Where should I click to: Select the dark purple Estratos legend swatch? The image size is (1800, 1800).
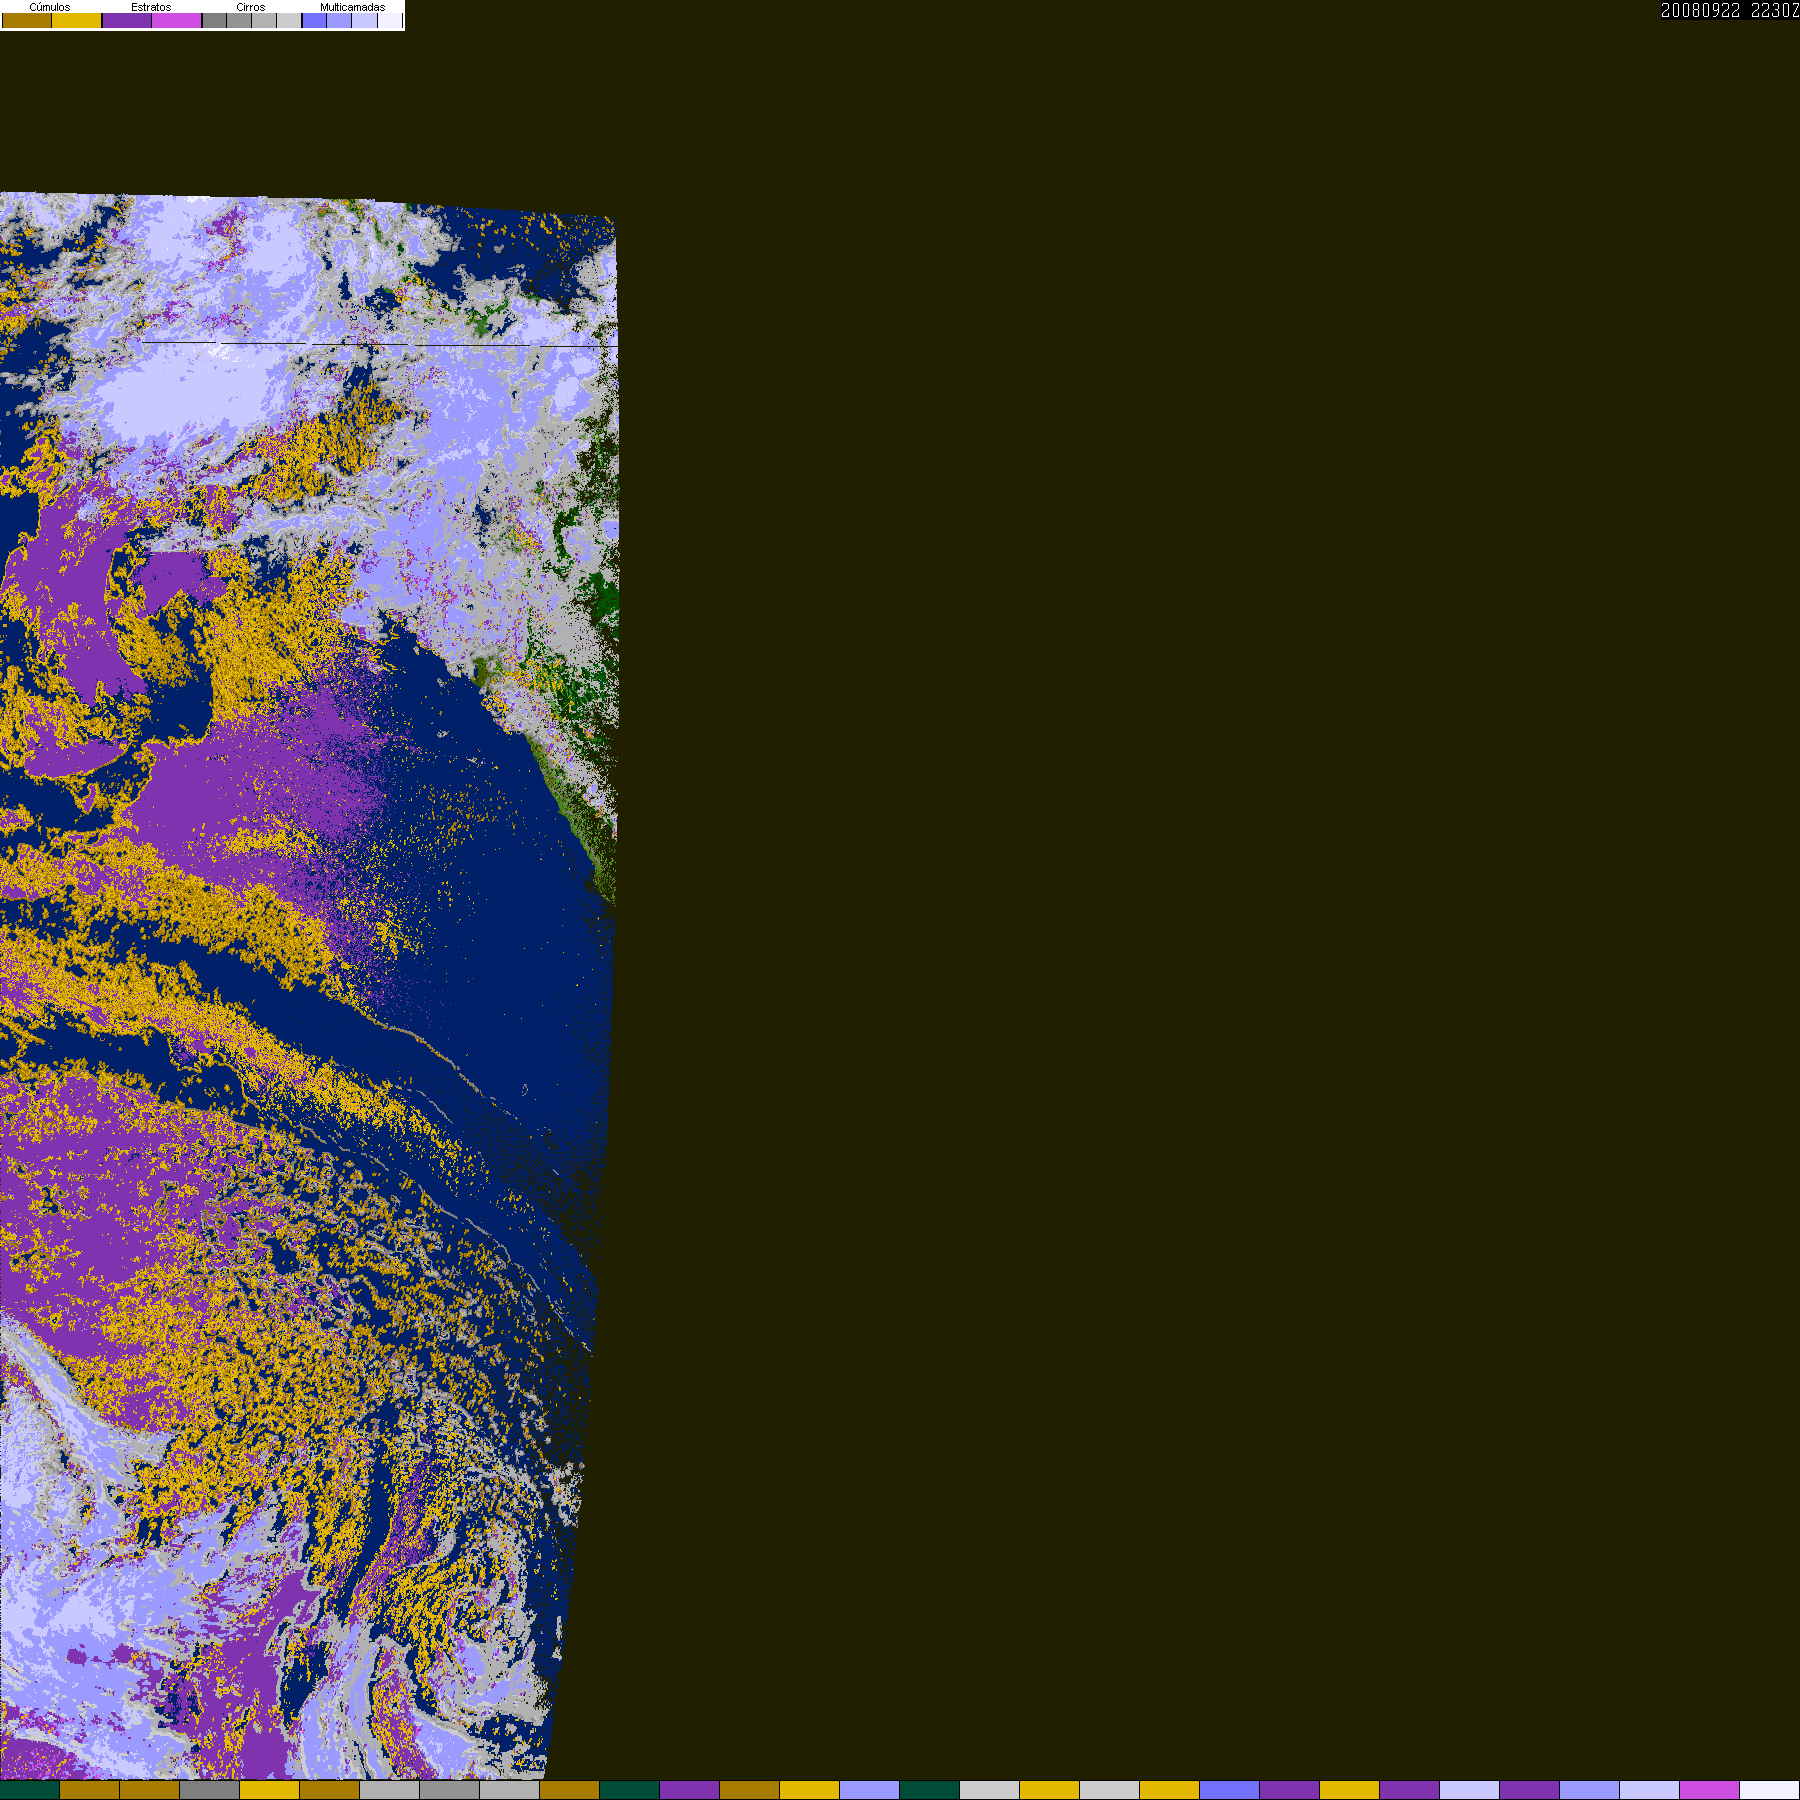point(127,21)
